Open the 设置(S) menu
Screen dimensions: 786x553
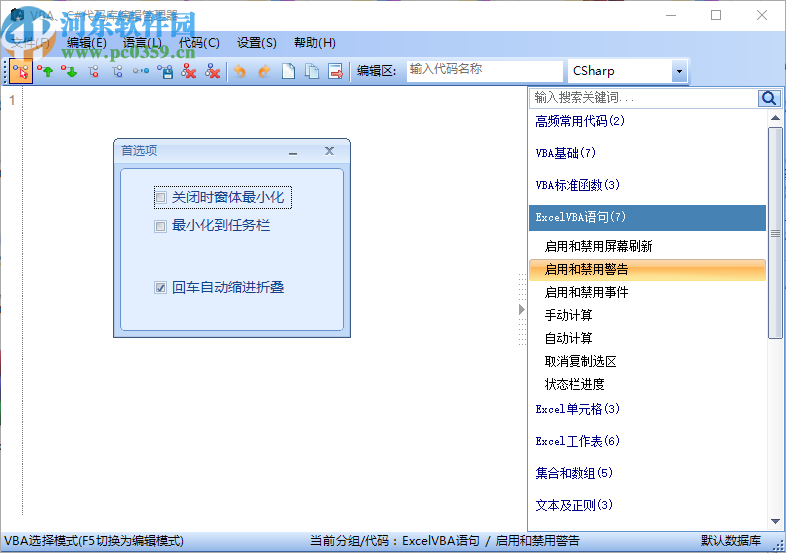256,43
